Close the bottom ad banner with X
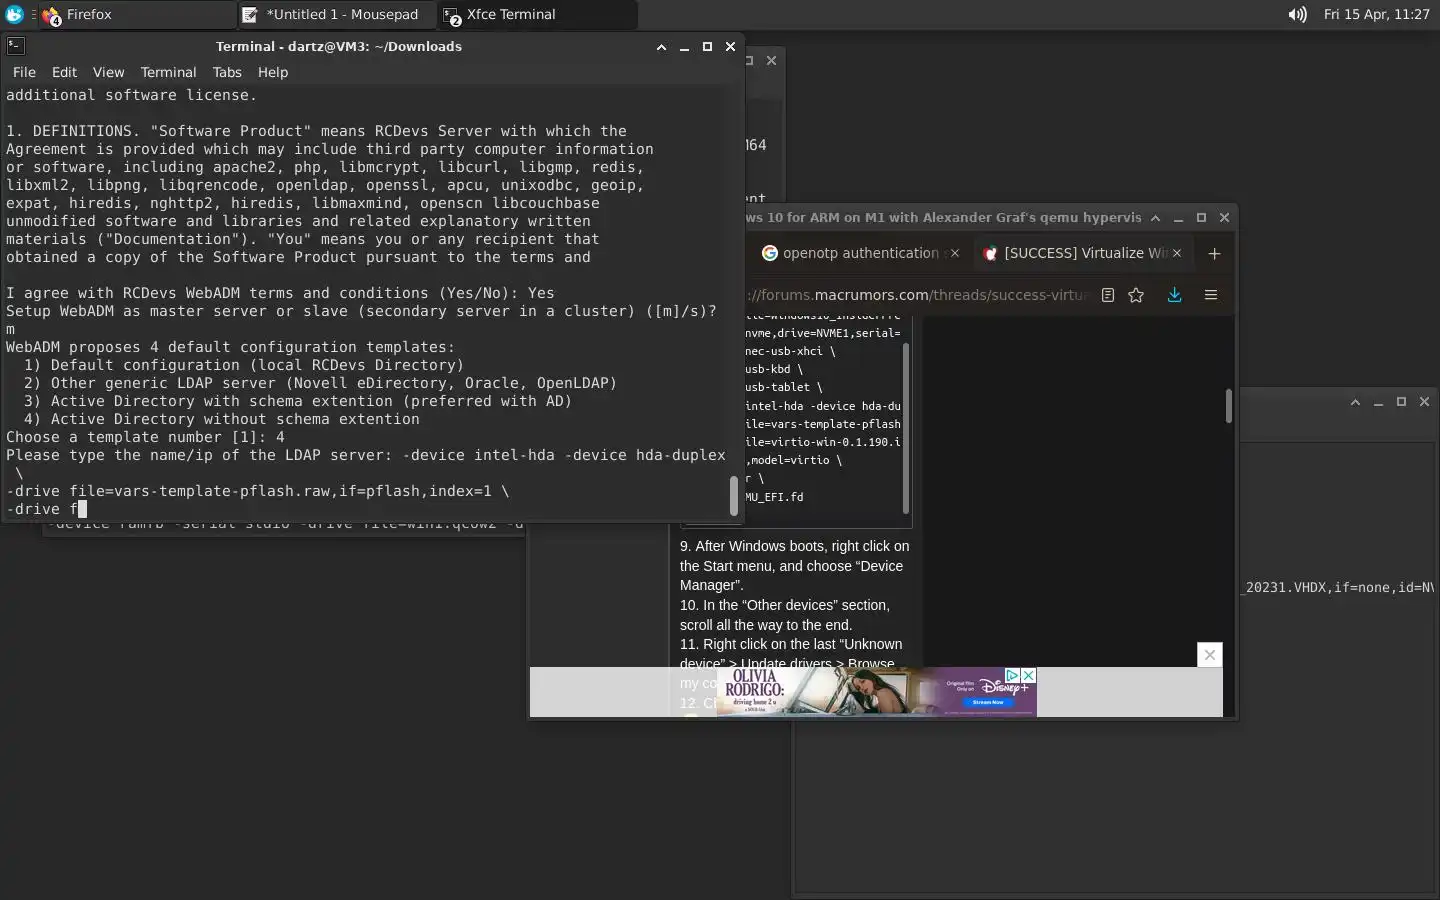Viewport: 1440px width, 900px height. coord(1210,655)
